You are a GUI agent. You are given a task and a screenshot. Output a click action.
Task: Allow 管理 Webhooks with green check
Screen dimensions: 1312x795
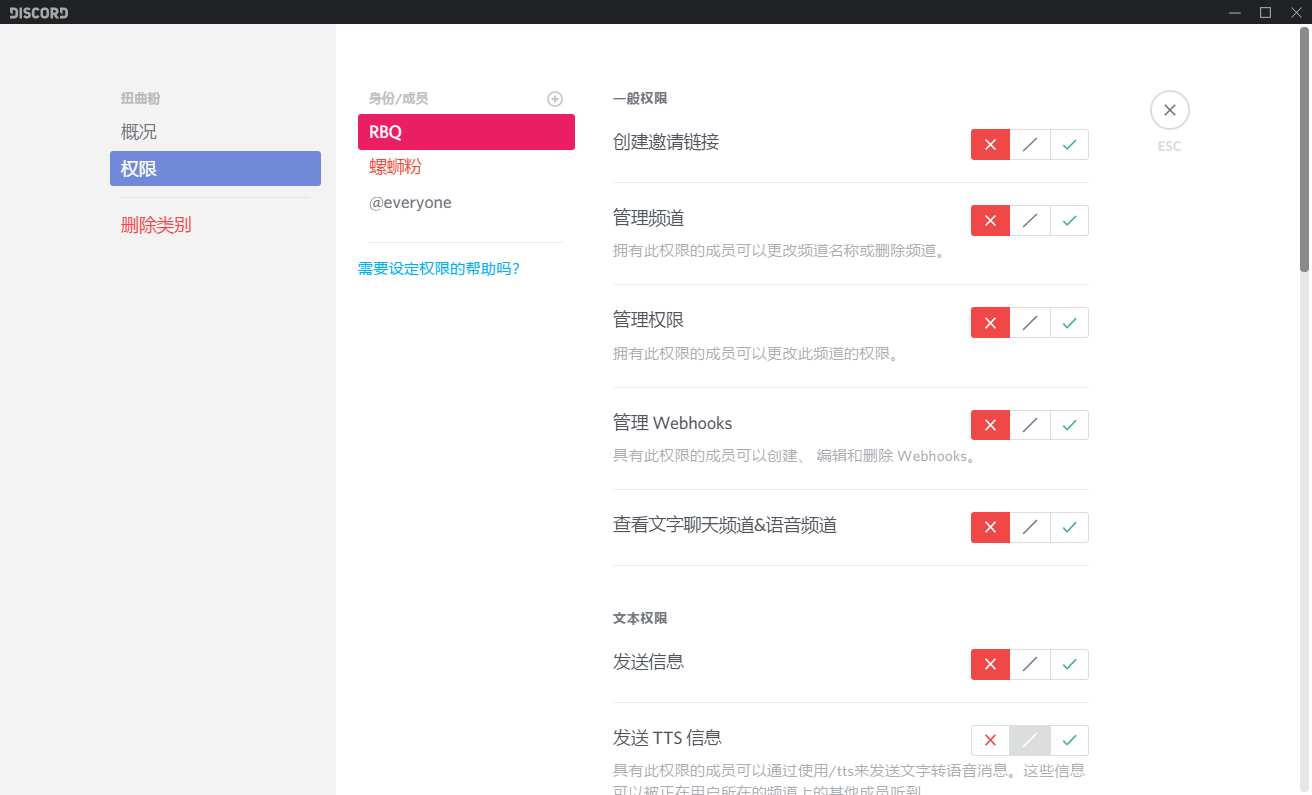click(x=1069, y=425)
